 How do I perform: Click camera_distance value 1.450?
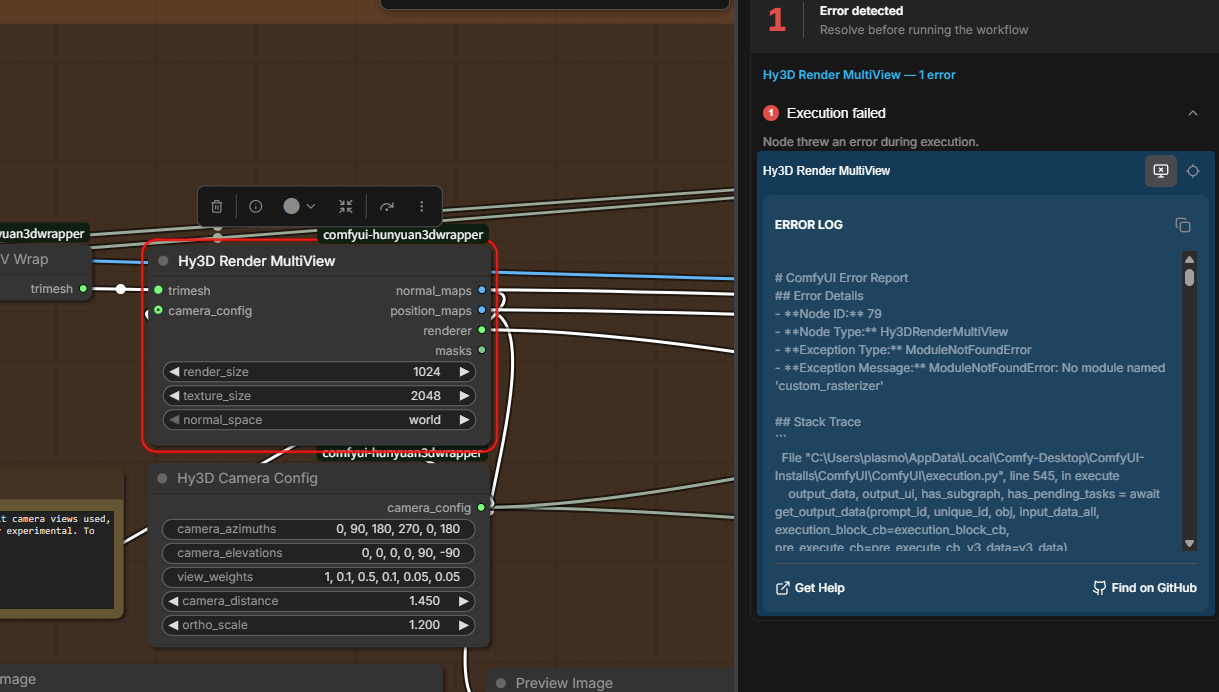click(x=425, y=601)
